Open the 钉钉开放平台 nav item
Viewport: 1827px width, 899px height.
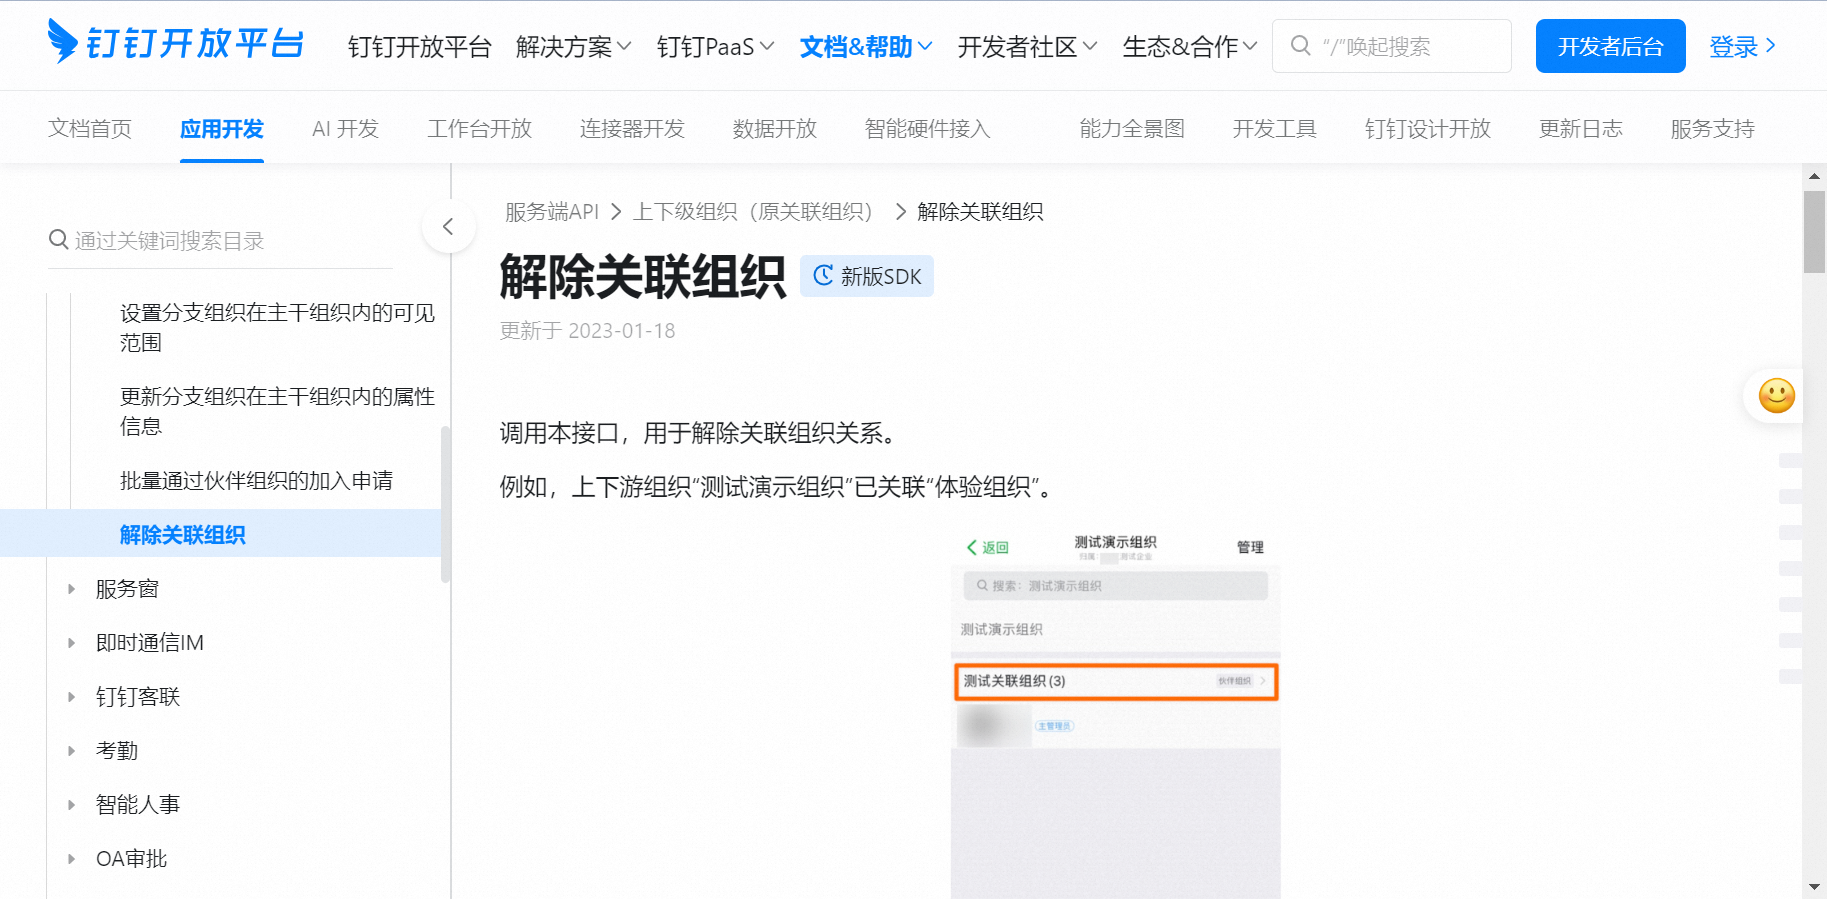click(x=420, y=46)
